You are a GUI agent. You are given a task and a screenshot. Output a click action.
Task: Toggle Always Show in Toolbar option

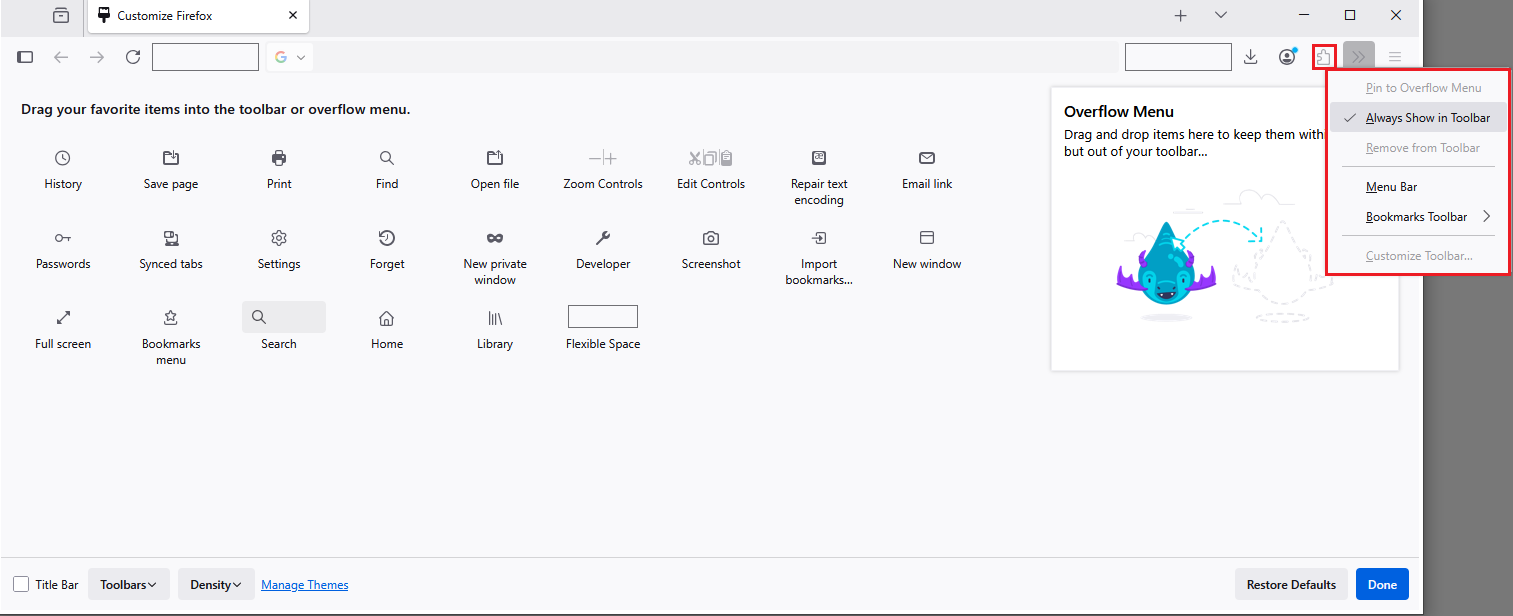pos(1417,118)
